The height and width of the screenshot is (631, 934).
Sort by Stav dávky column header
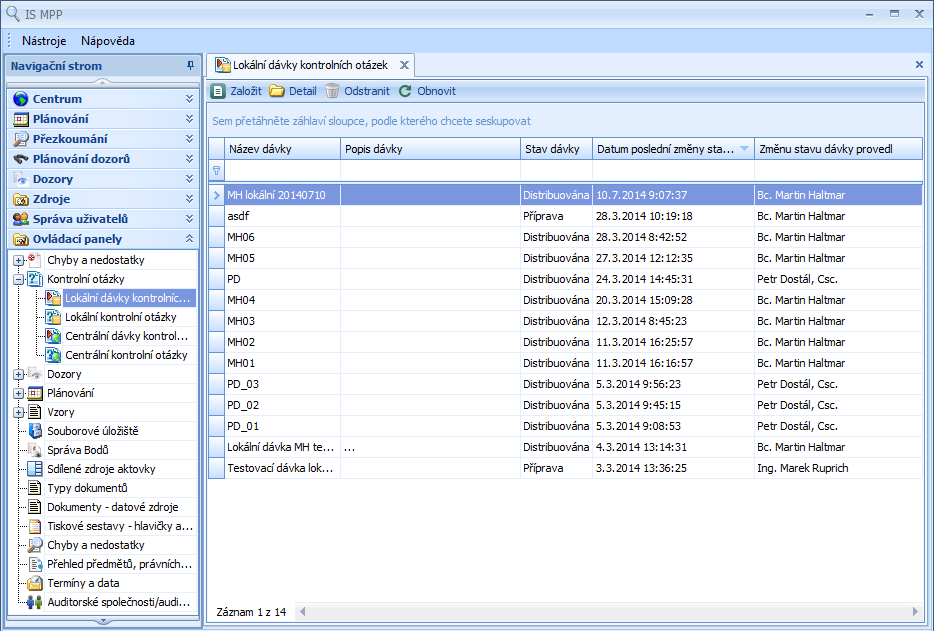click(x=556, y=149)
